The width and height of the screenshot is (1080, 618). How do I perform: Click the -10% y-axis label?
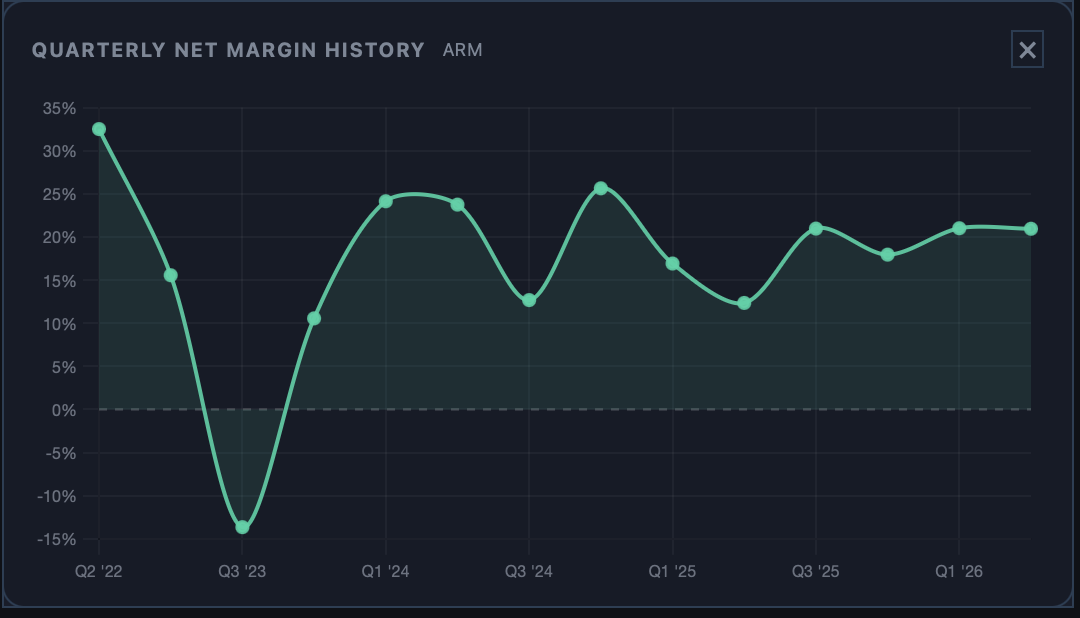pos(56,497)
